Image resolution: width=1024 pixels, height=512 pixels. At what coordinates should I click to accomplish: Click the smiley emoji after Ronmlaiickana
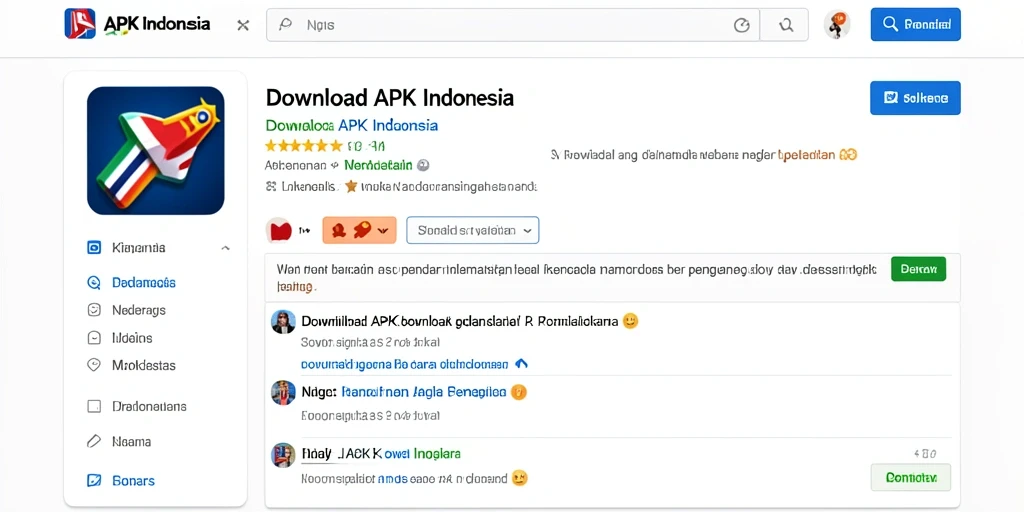pos(630,321)
